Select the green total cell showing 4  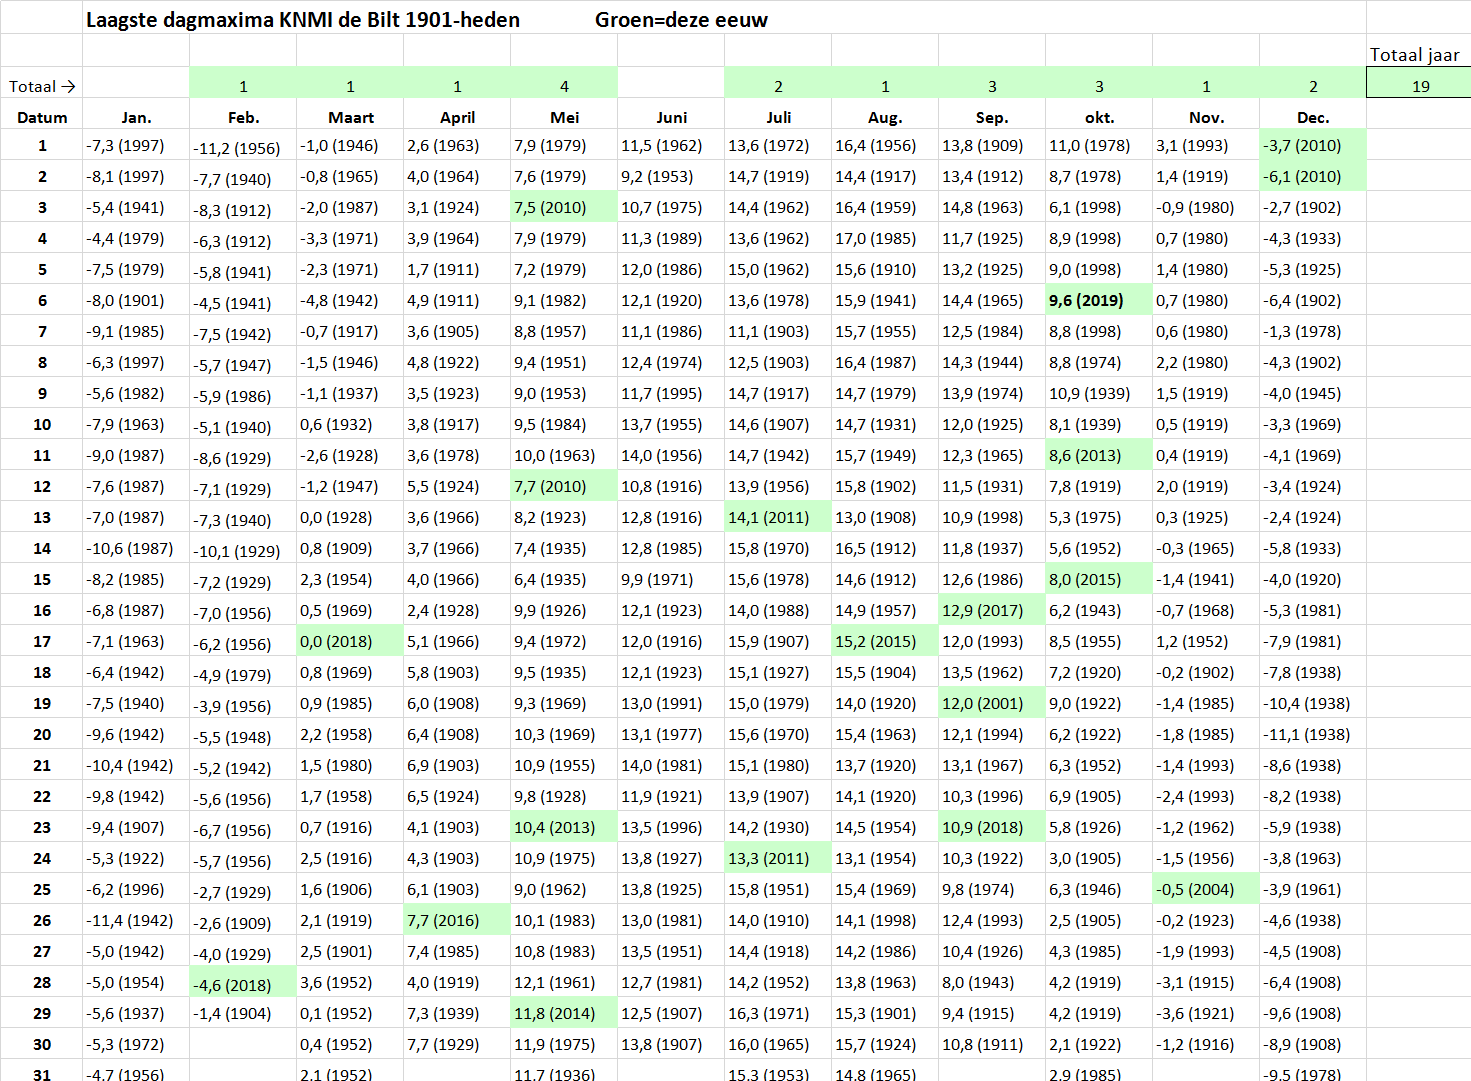564,83
